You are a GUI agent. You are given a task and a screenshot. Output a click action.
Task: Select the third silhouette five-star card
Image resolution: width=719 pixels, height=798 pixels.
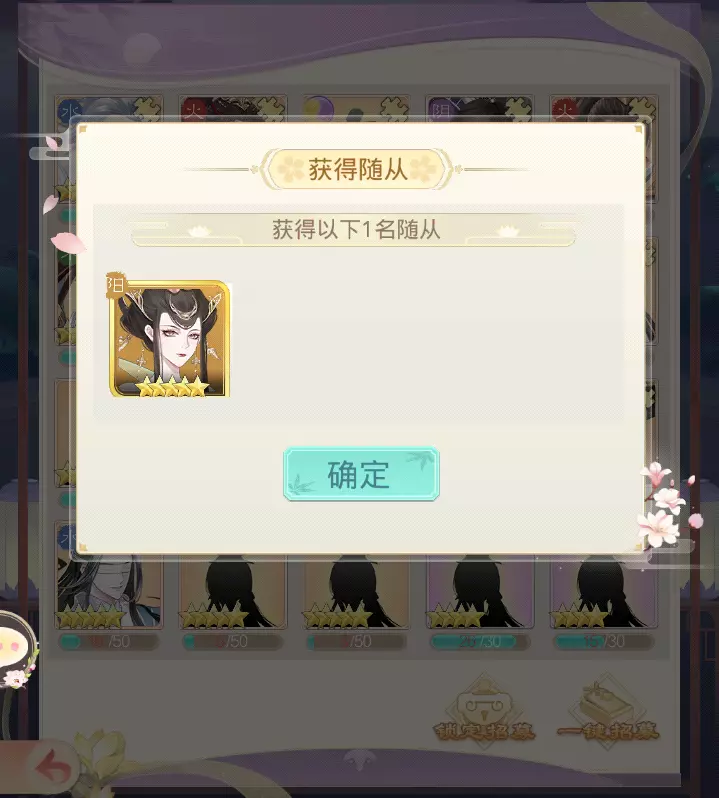point(357,591)
